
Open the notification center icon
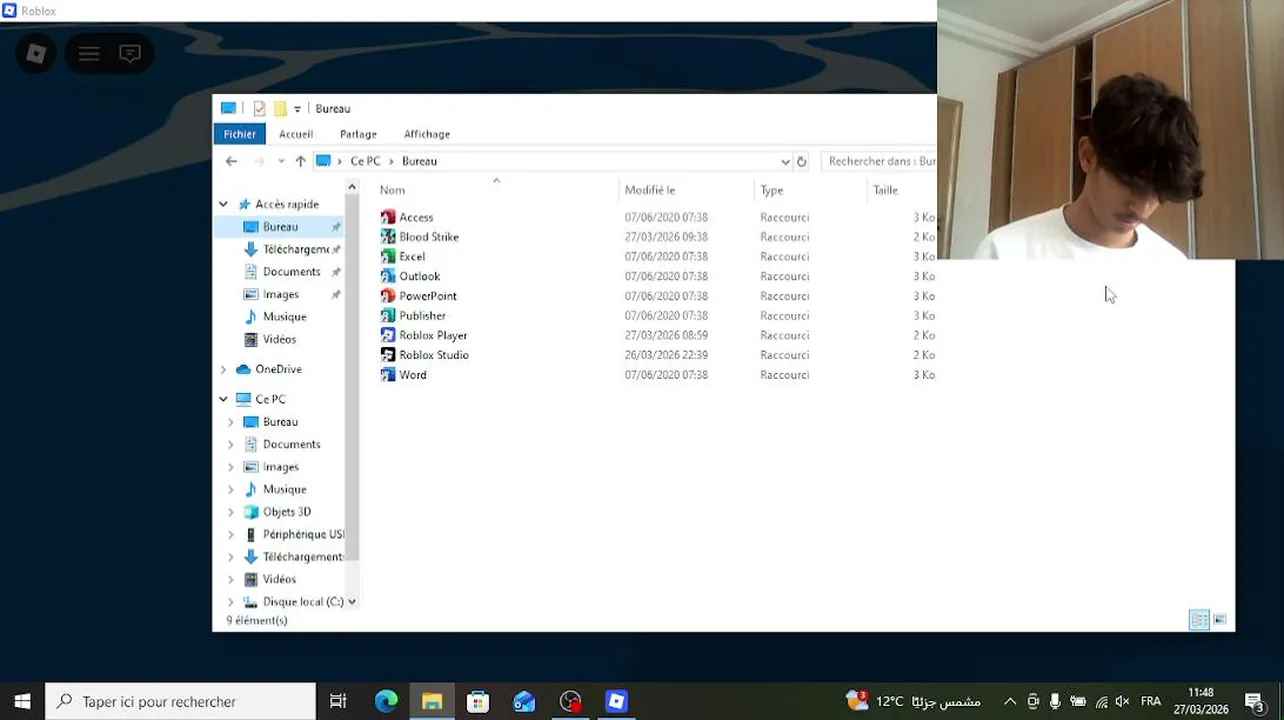(x=1254, y=701)
